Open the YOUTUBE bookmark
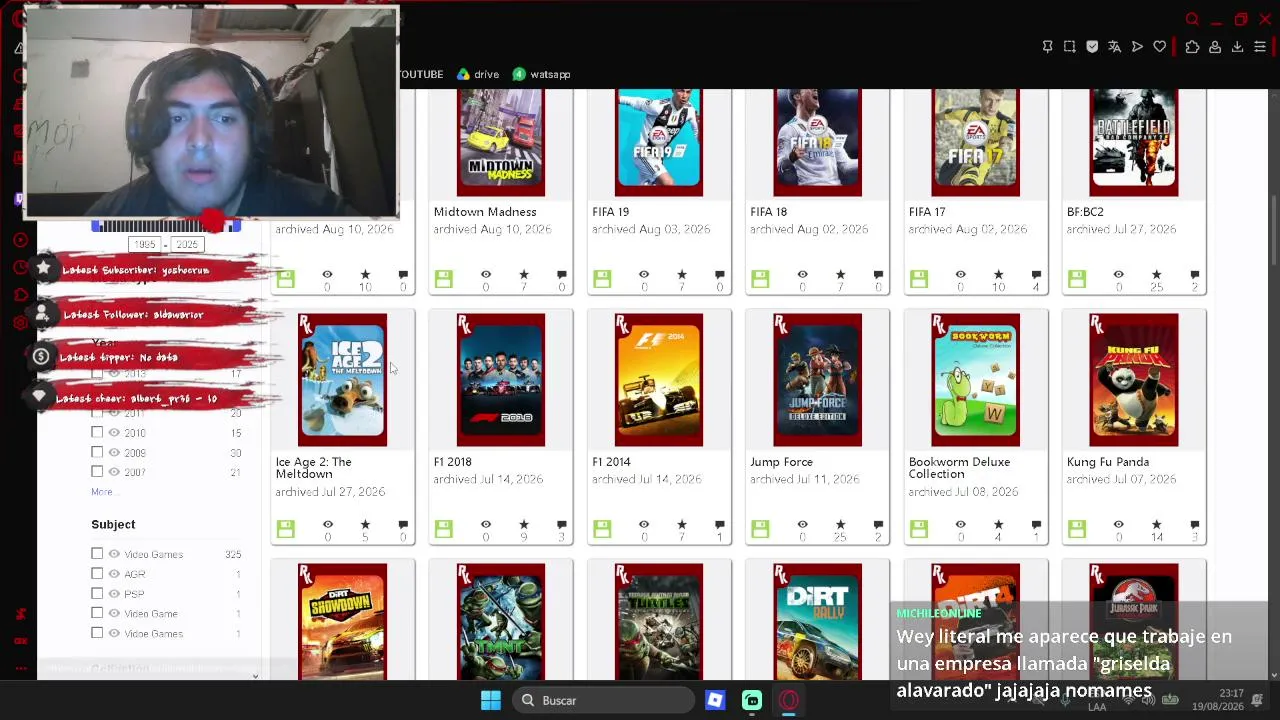The width and height of the screenshot is (1280, 720). tap(421, 74)
